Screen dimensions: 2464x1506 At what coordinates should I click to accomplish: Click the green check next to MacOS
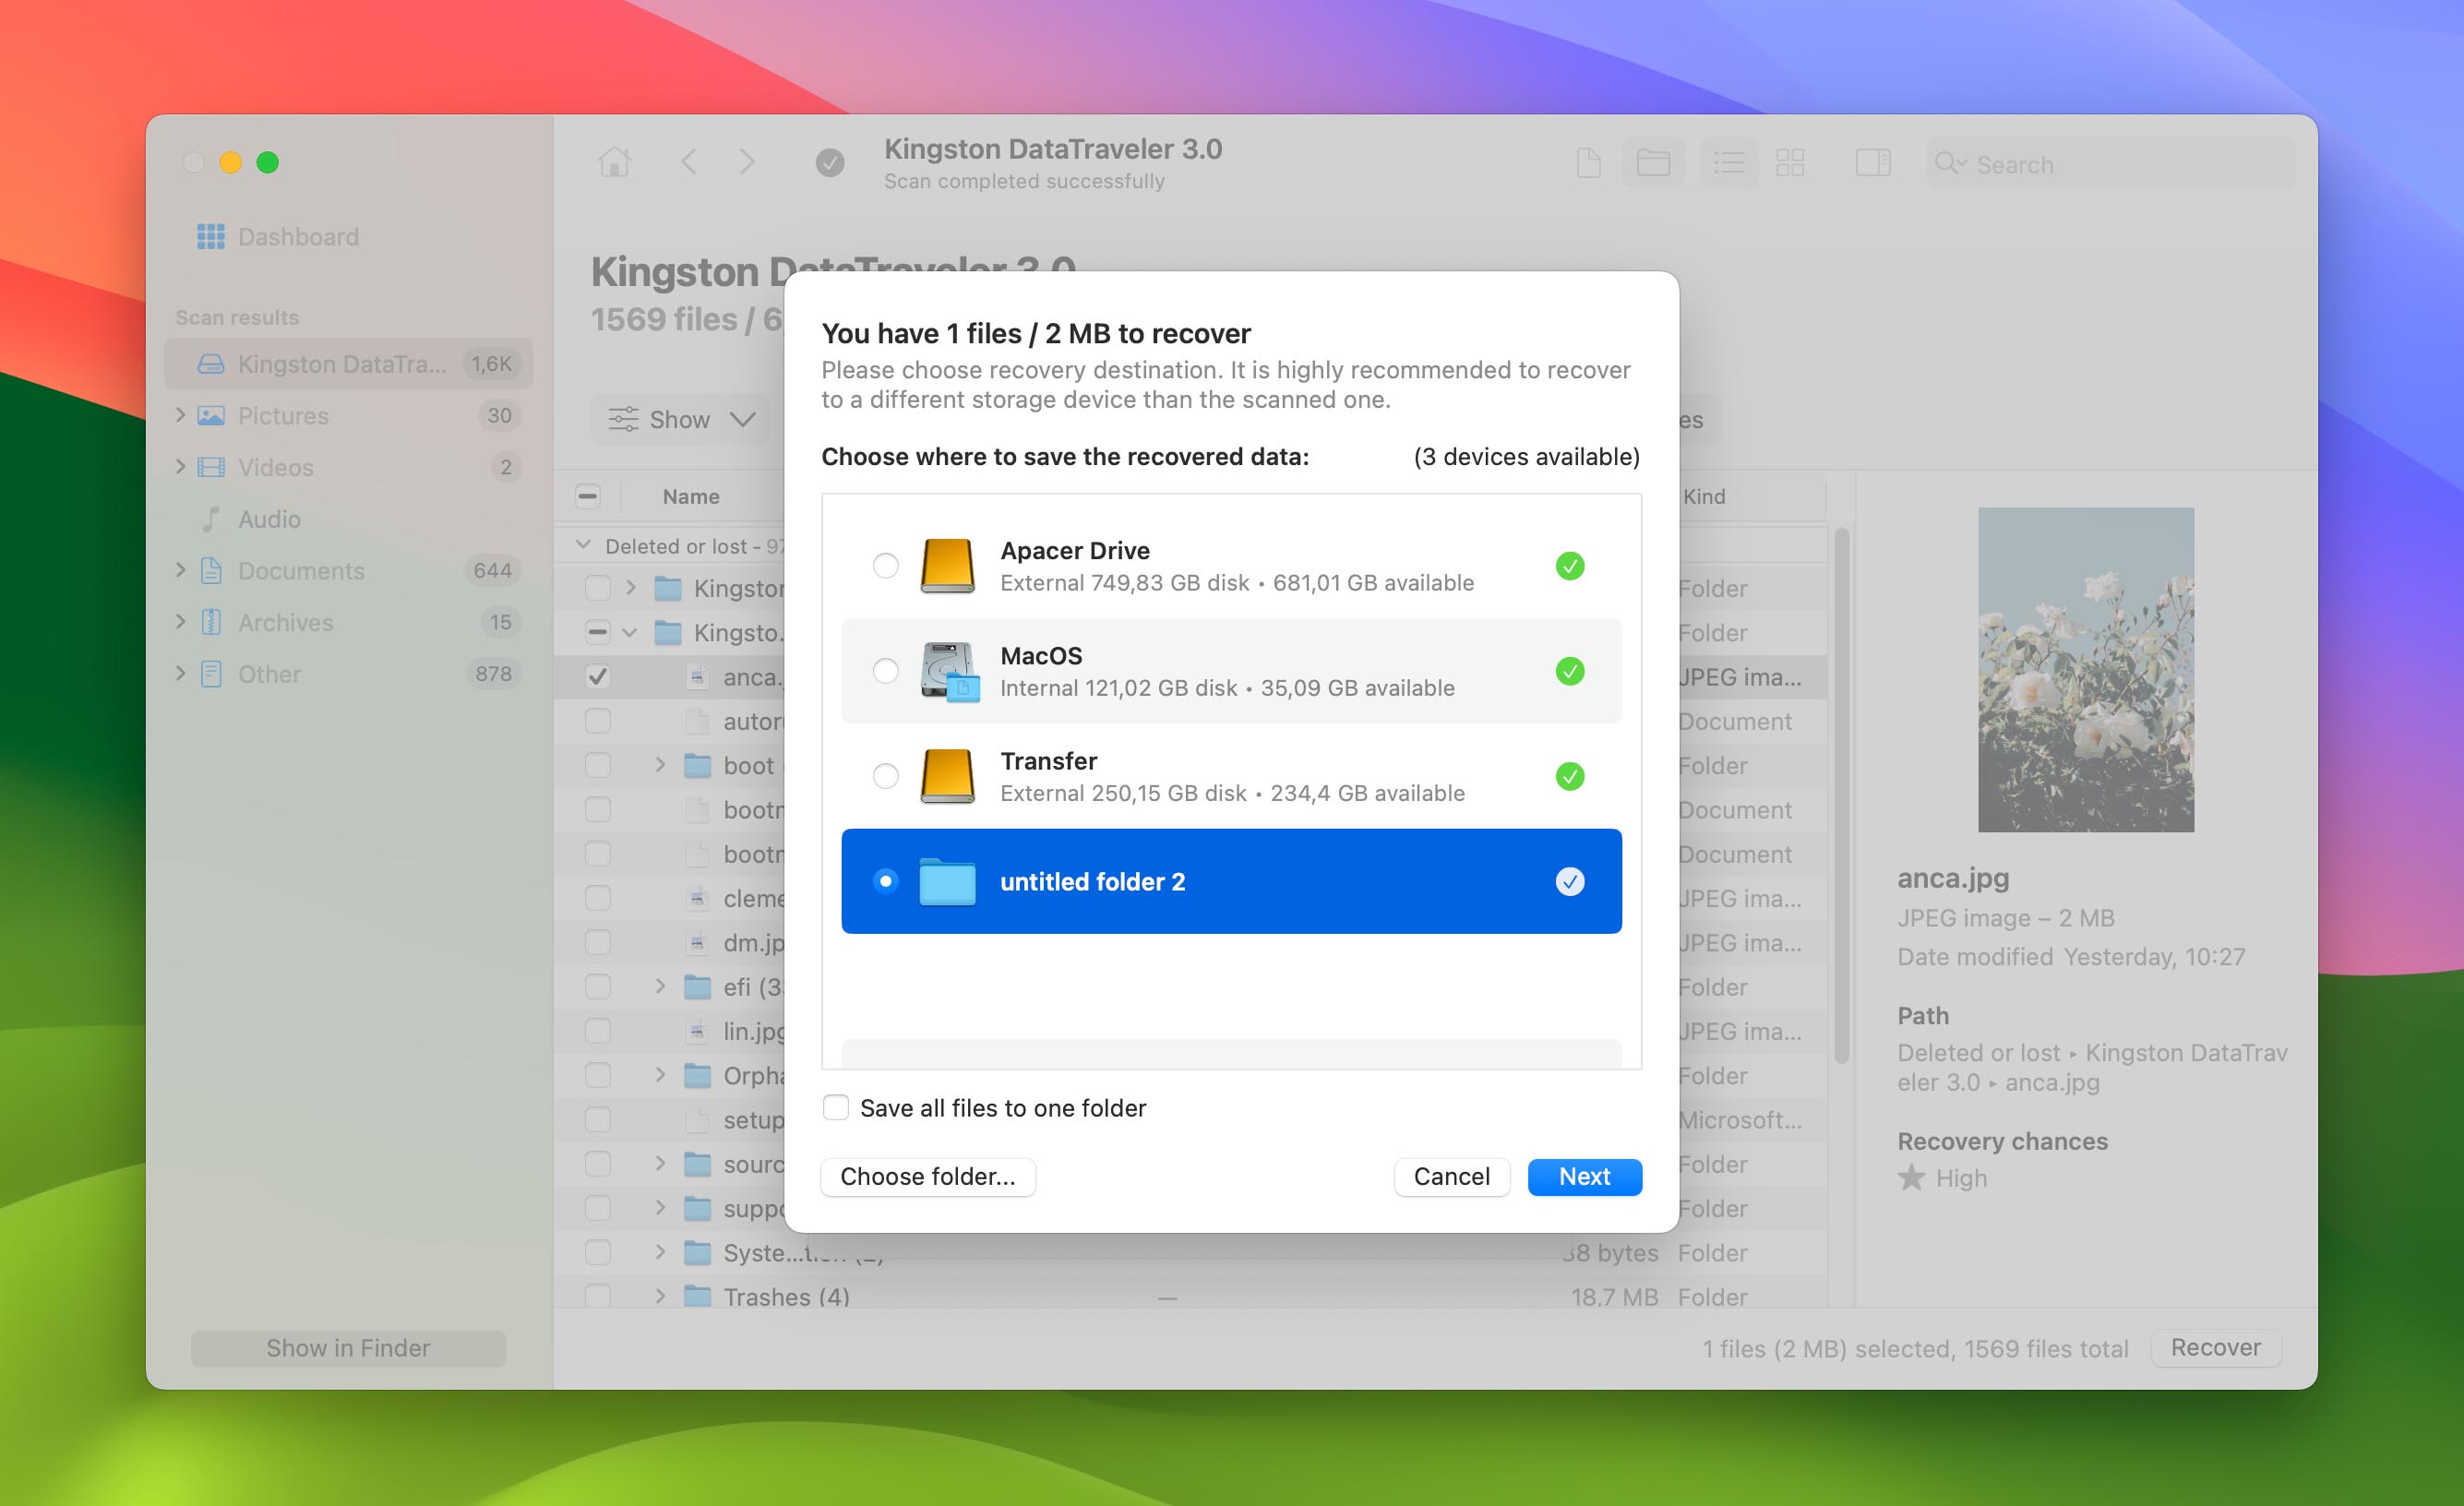click(x=1570, y=671)
